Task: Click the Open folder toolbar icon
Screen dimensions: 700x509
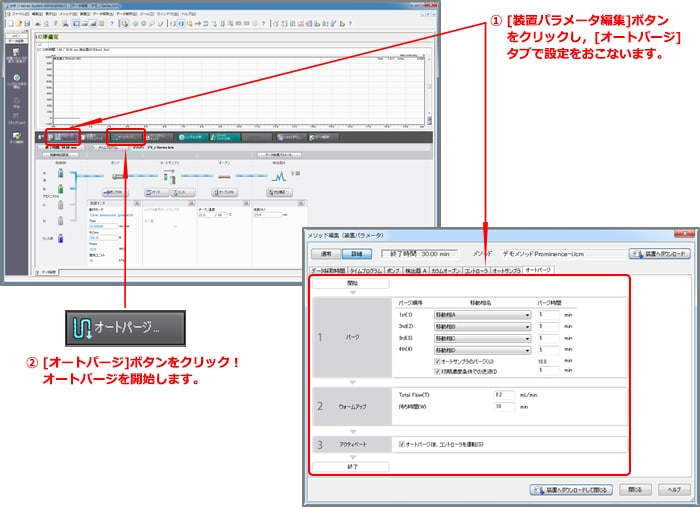Action: (19, 24)
